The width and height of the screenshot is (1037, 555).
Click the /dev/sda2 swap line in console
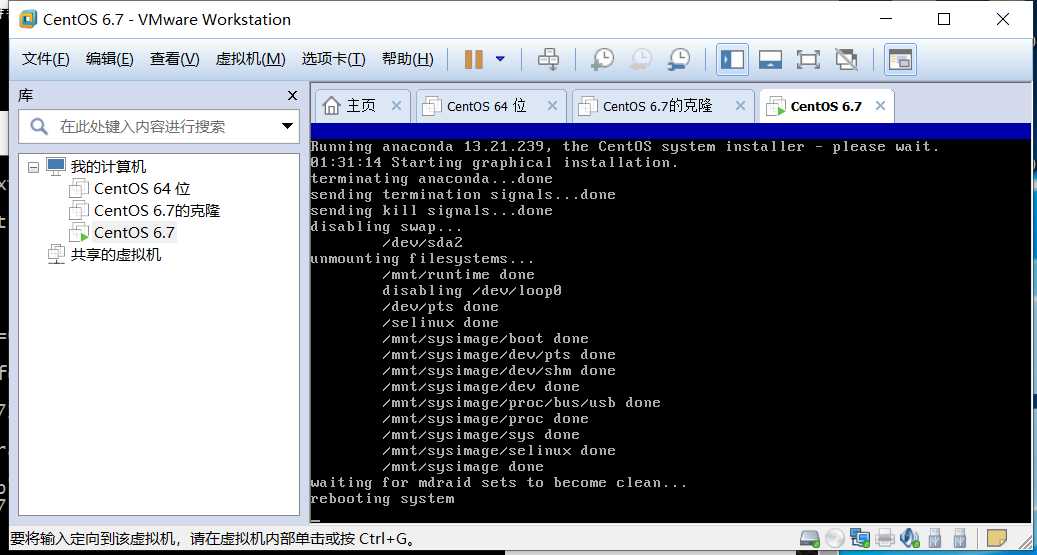click(422, 243)
